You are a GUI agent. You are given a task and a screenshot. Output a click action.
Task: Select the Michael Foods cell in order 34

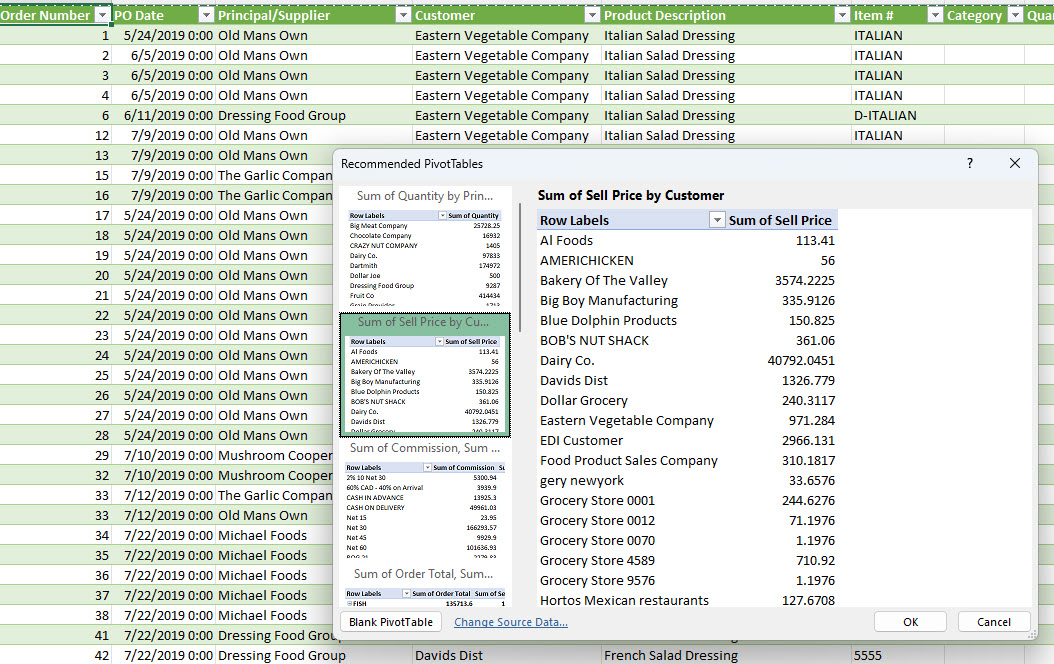tap(275, 536)
